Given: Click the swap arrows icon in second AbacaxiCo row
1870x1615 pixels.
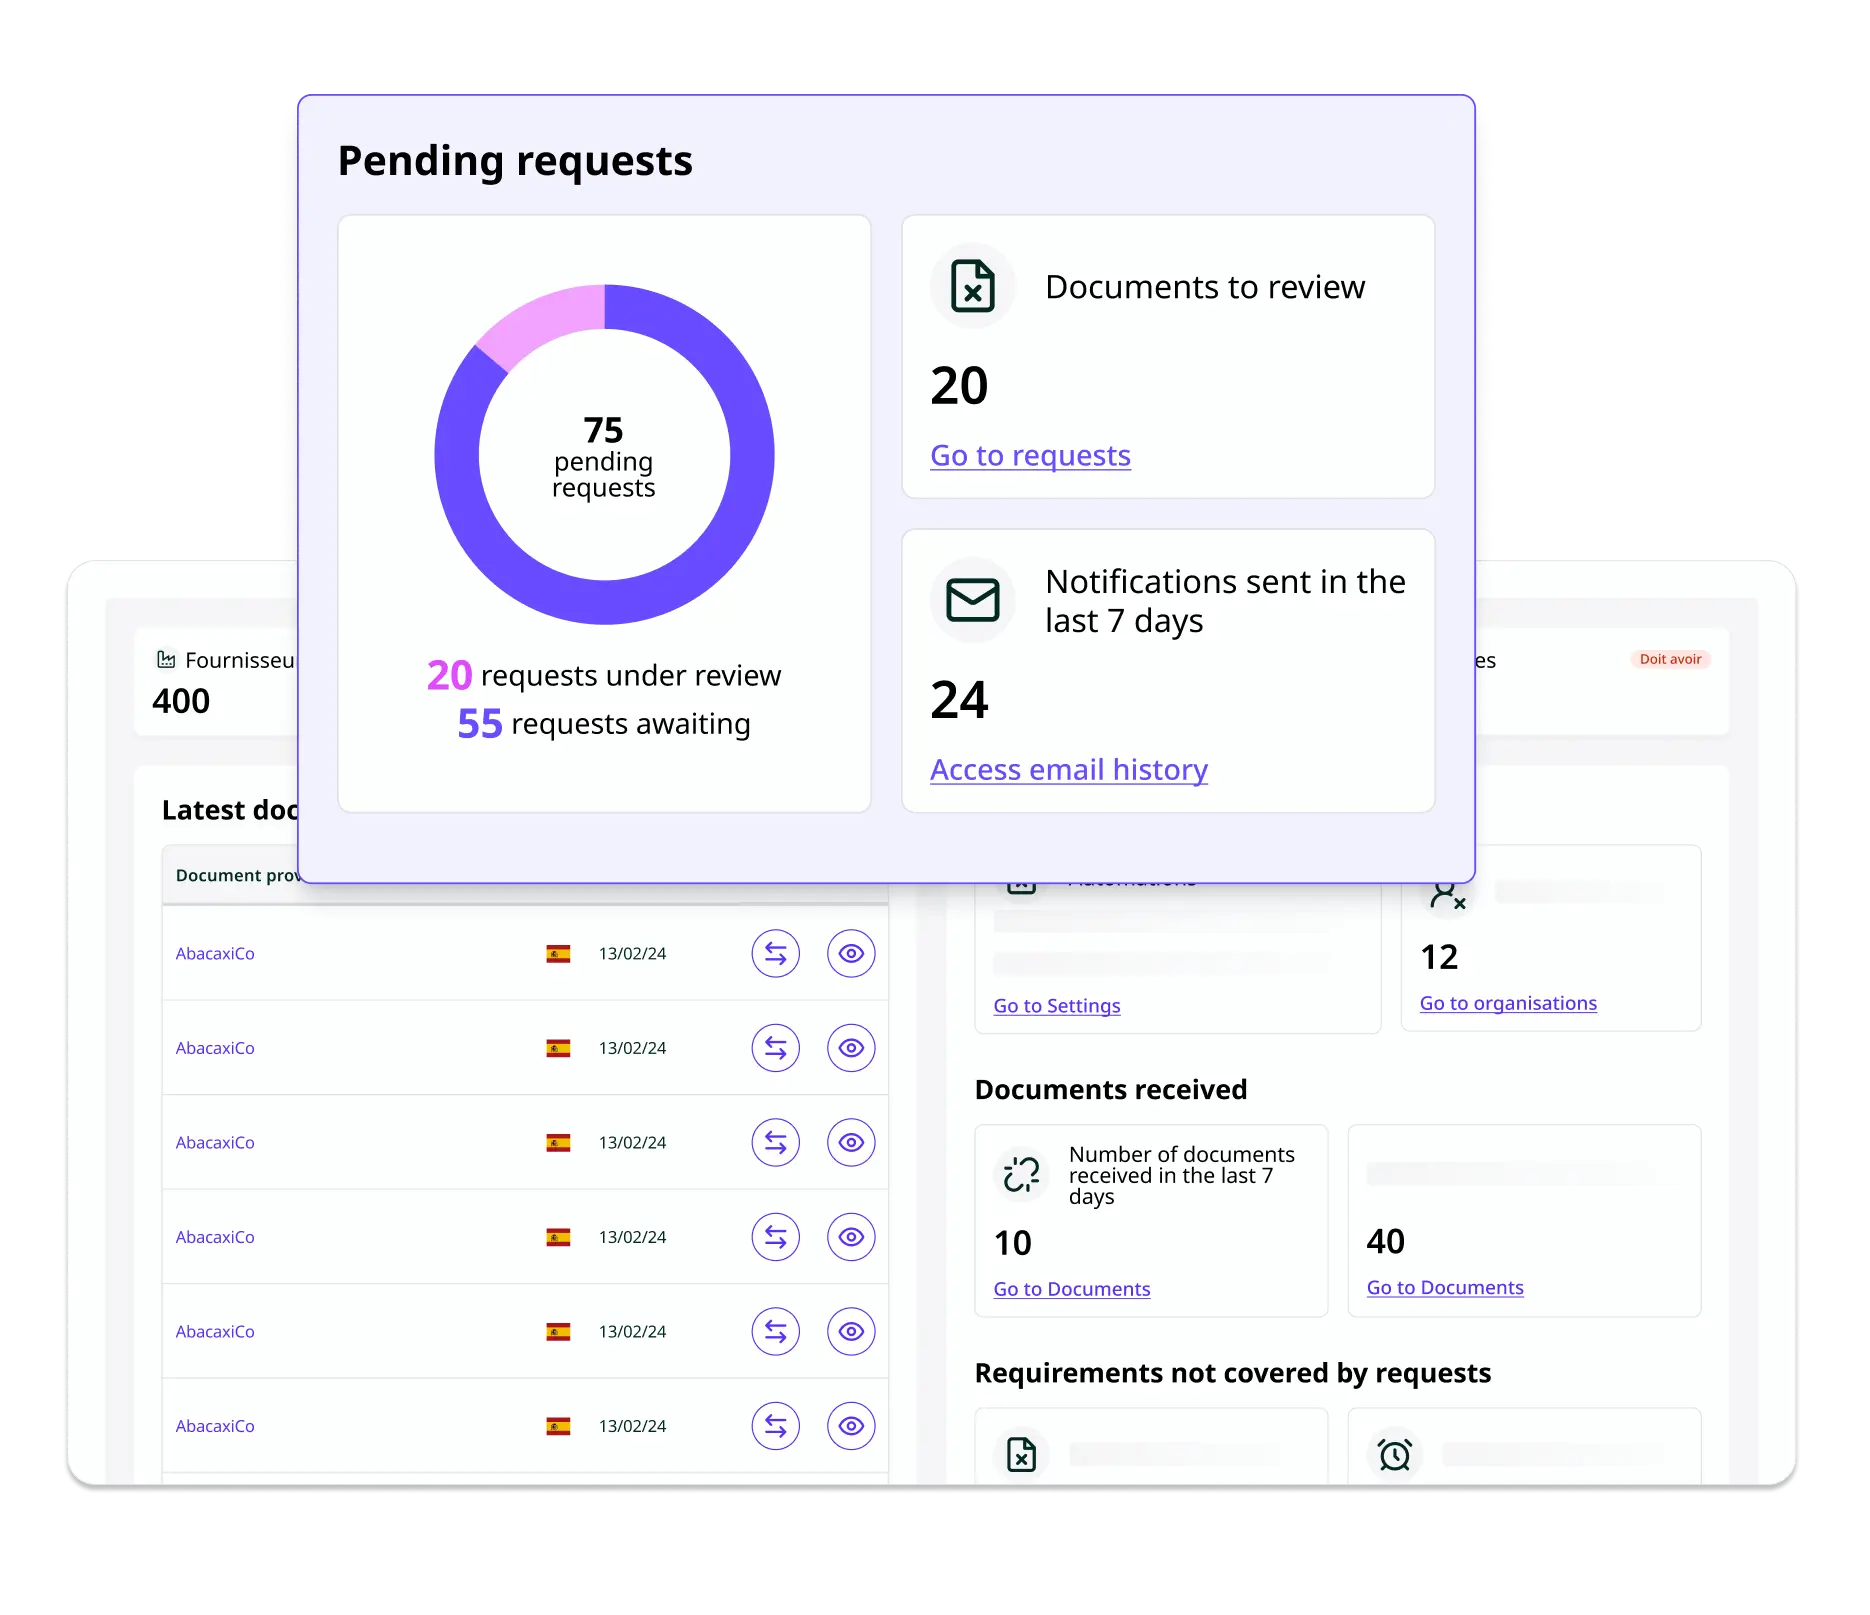Looking at the screenshot, I should (x=775, y=1048).
